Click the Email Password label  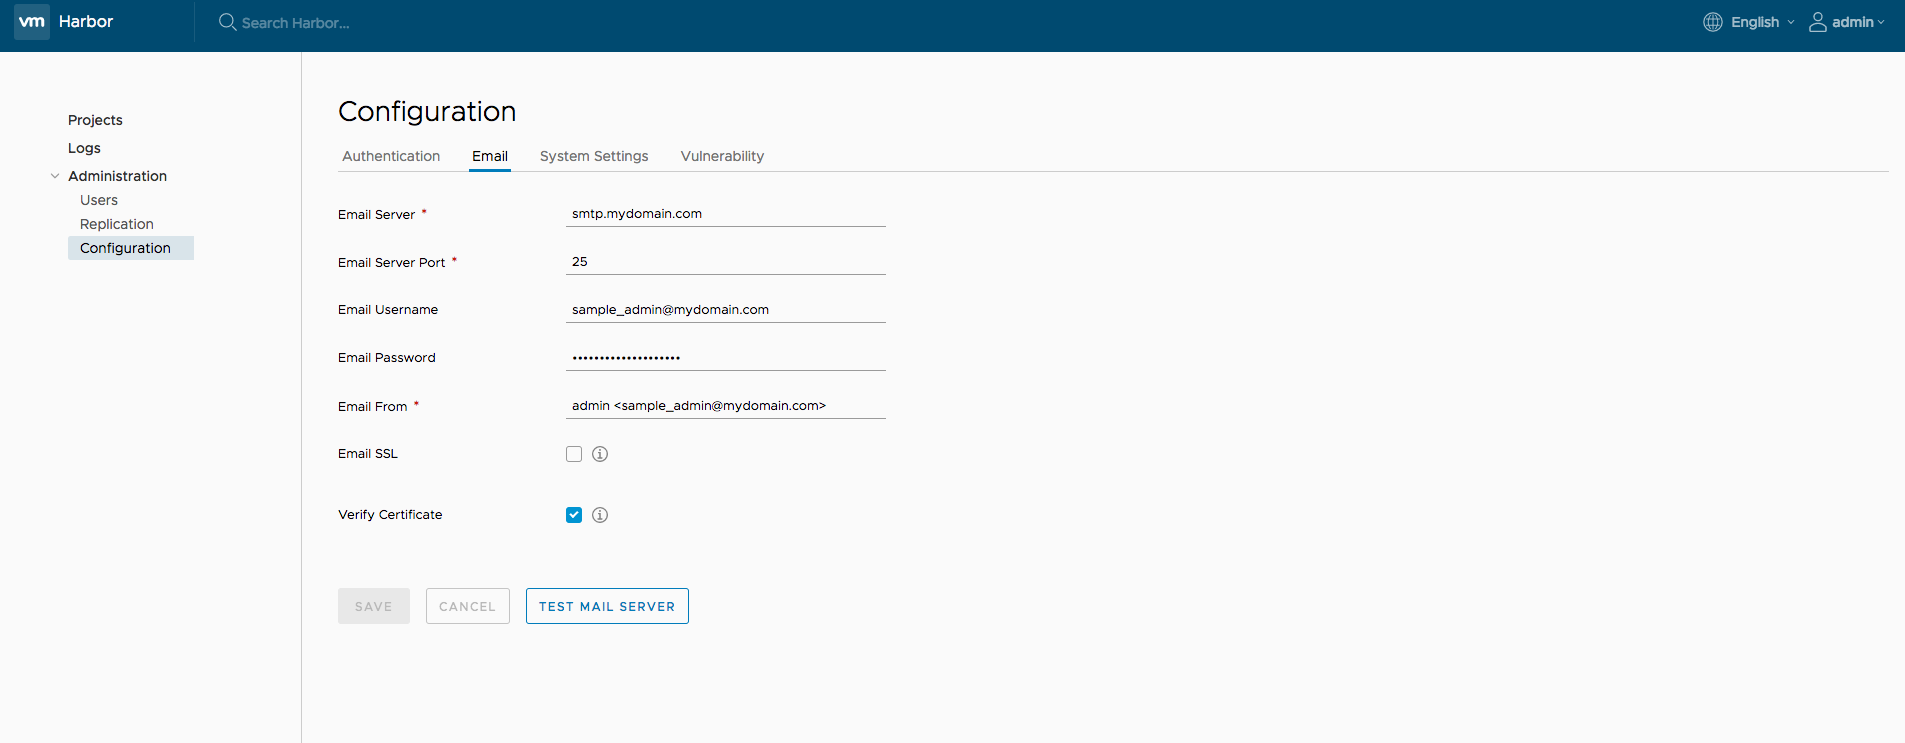click(387, 358)
